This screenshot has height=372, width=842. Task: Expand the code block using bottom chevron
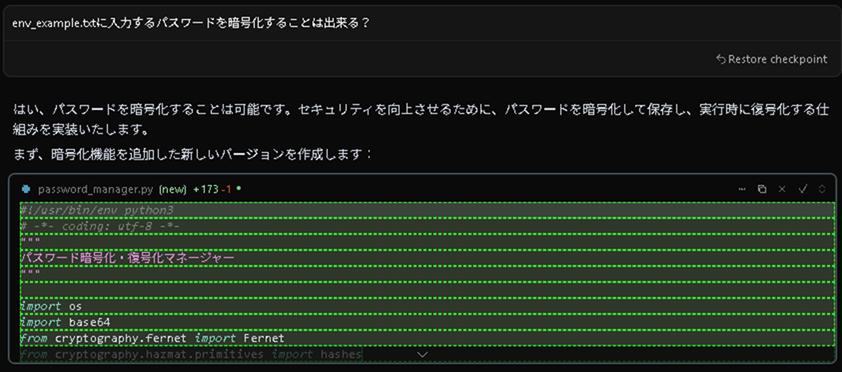pyautogui.click(x=423, y=354)
